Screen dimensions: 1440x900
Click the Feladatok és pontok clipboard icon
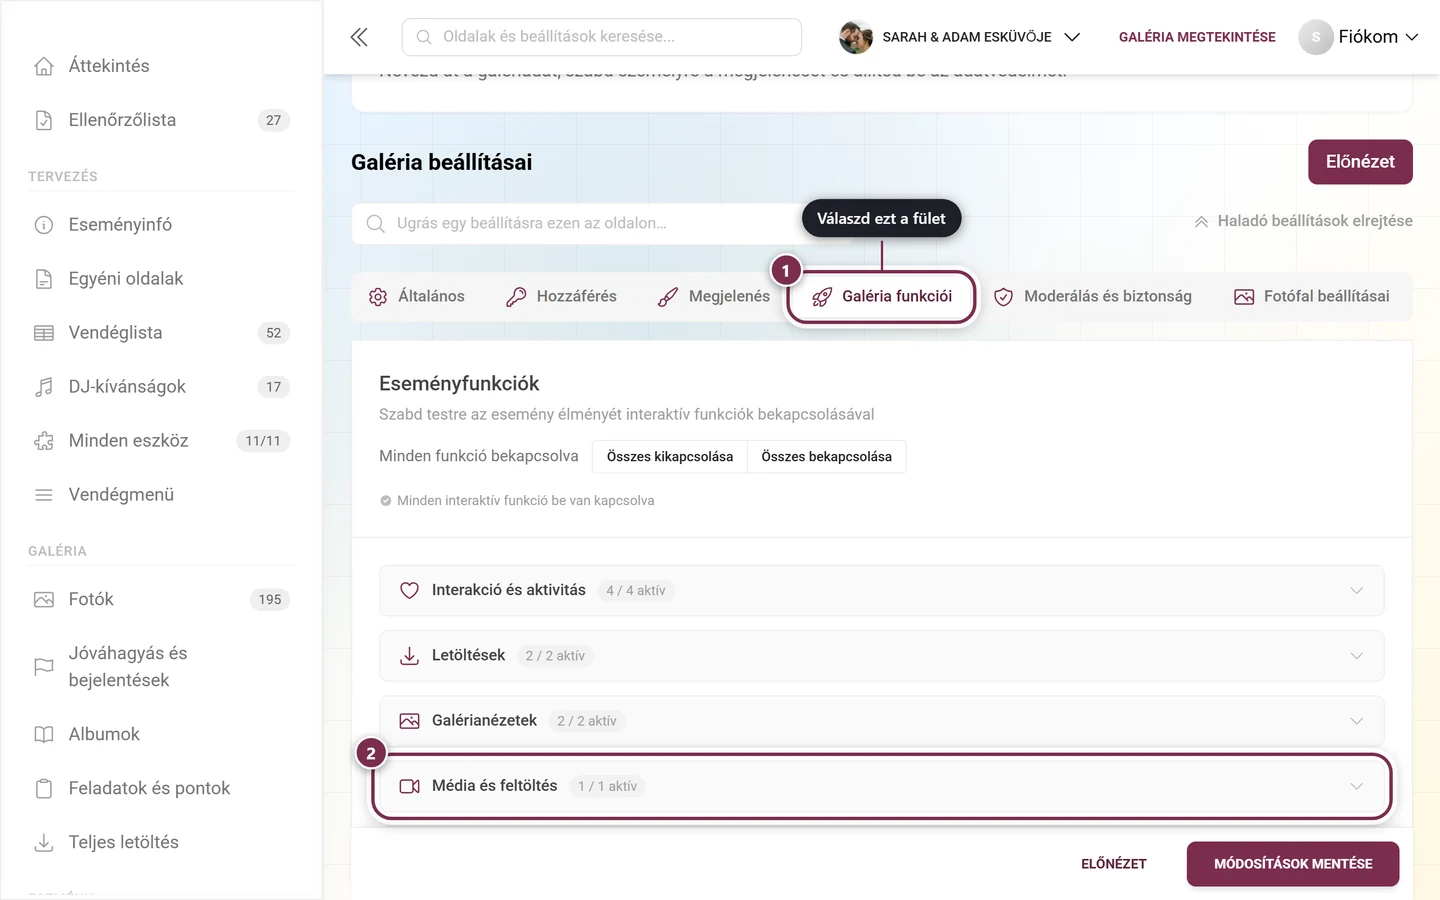[x=44, y=789]
